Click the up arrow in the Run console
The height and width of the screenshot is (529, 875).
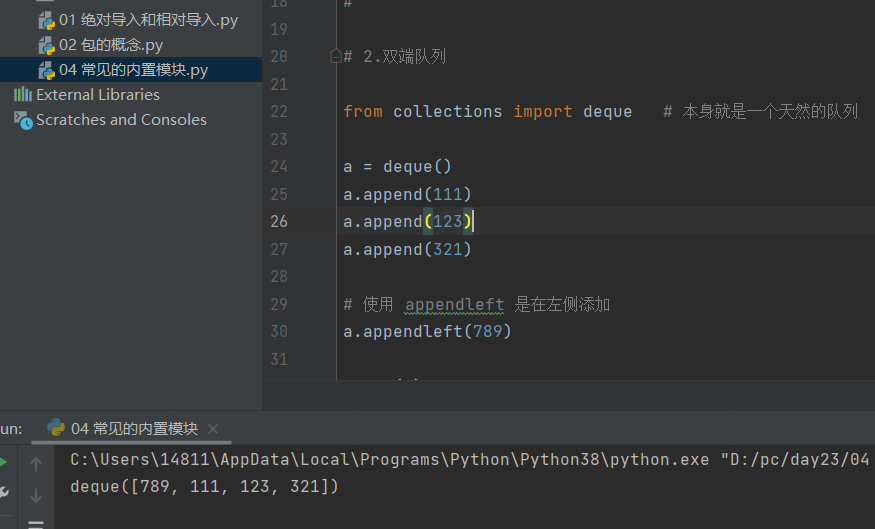point(36,463)
